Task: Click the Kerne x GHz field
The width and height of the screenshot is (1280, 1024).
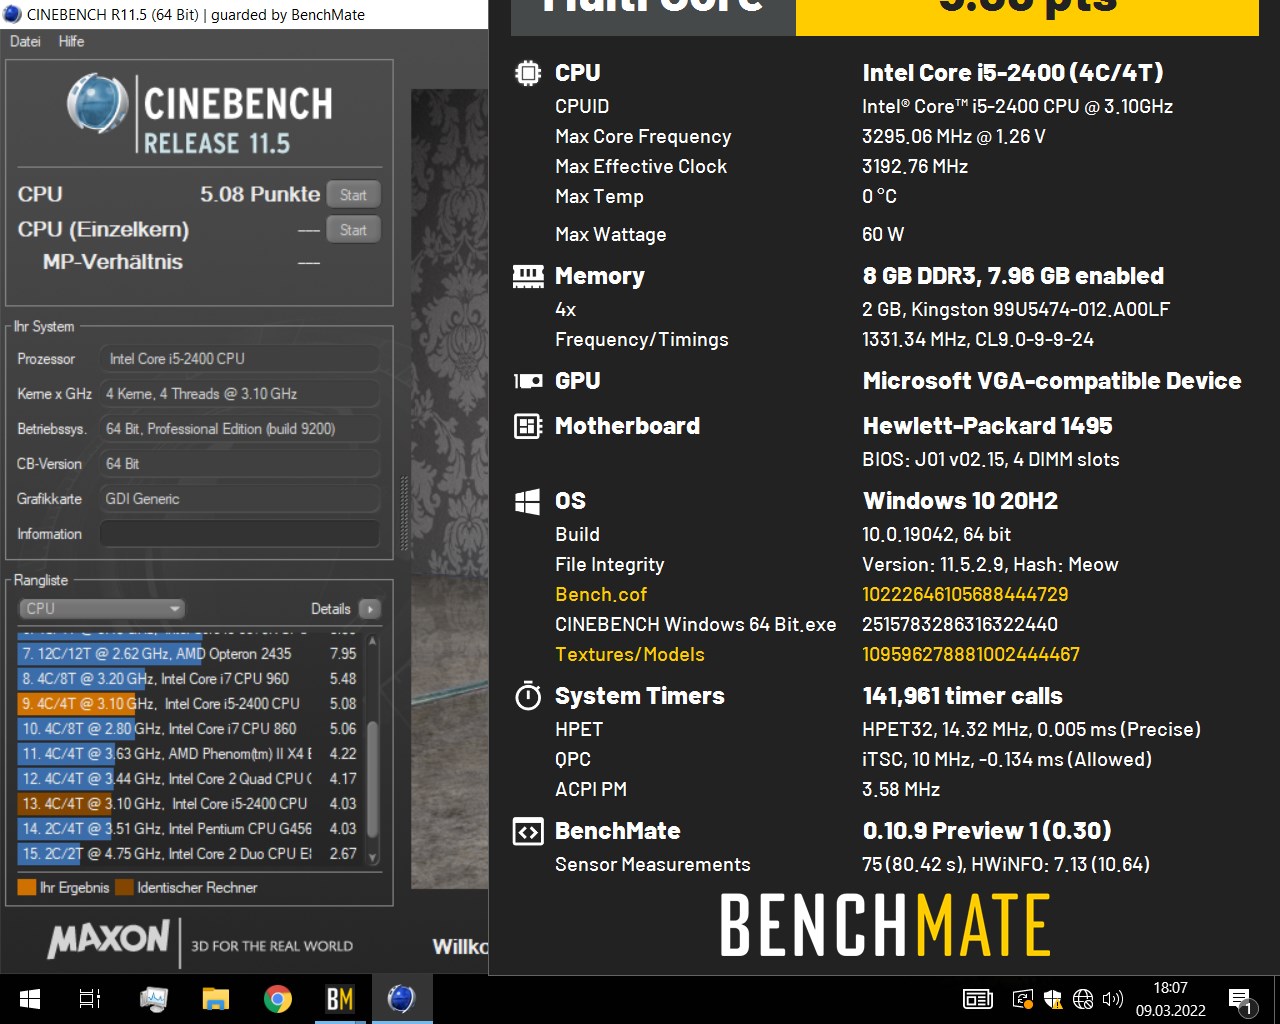Action: (x=239, y=394)
